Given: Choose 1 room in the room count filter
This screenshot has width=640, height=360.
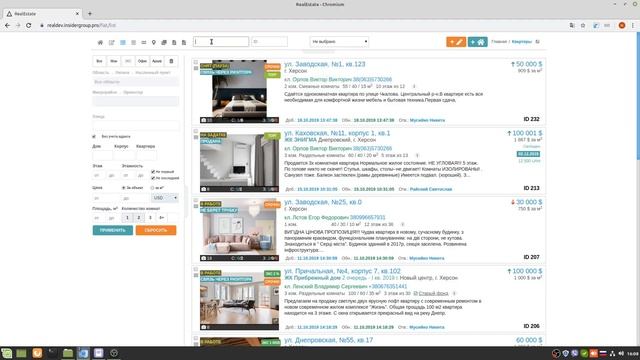Looking at the screenshot, I should click(x=127, y=218).
